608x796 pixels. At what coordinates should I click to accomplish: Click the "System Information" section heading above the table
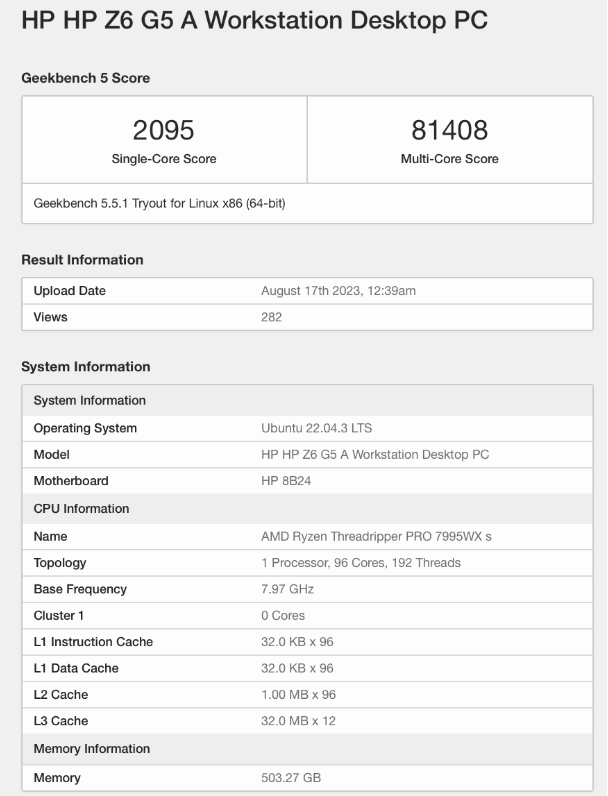[86, 367]
